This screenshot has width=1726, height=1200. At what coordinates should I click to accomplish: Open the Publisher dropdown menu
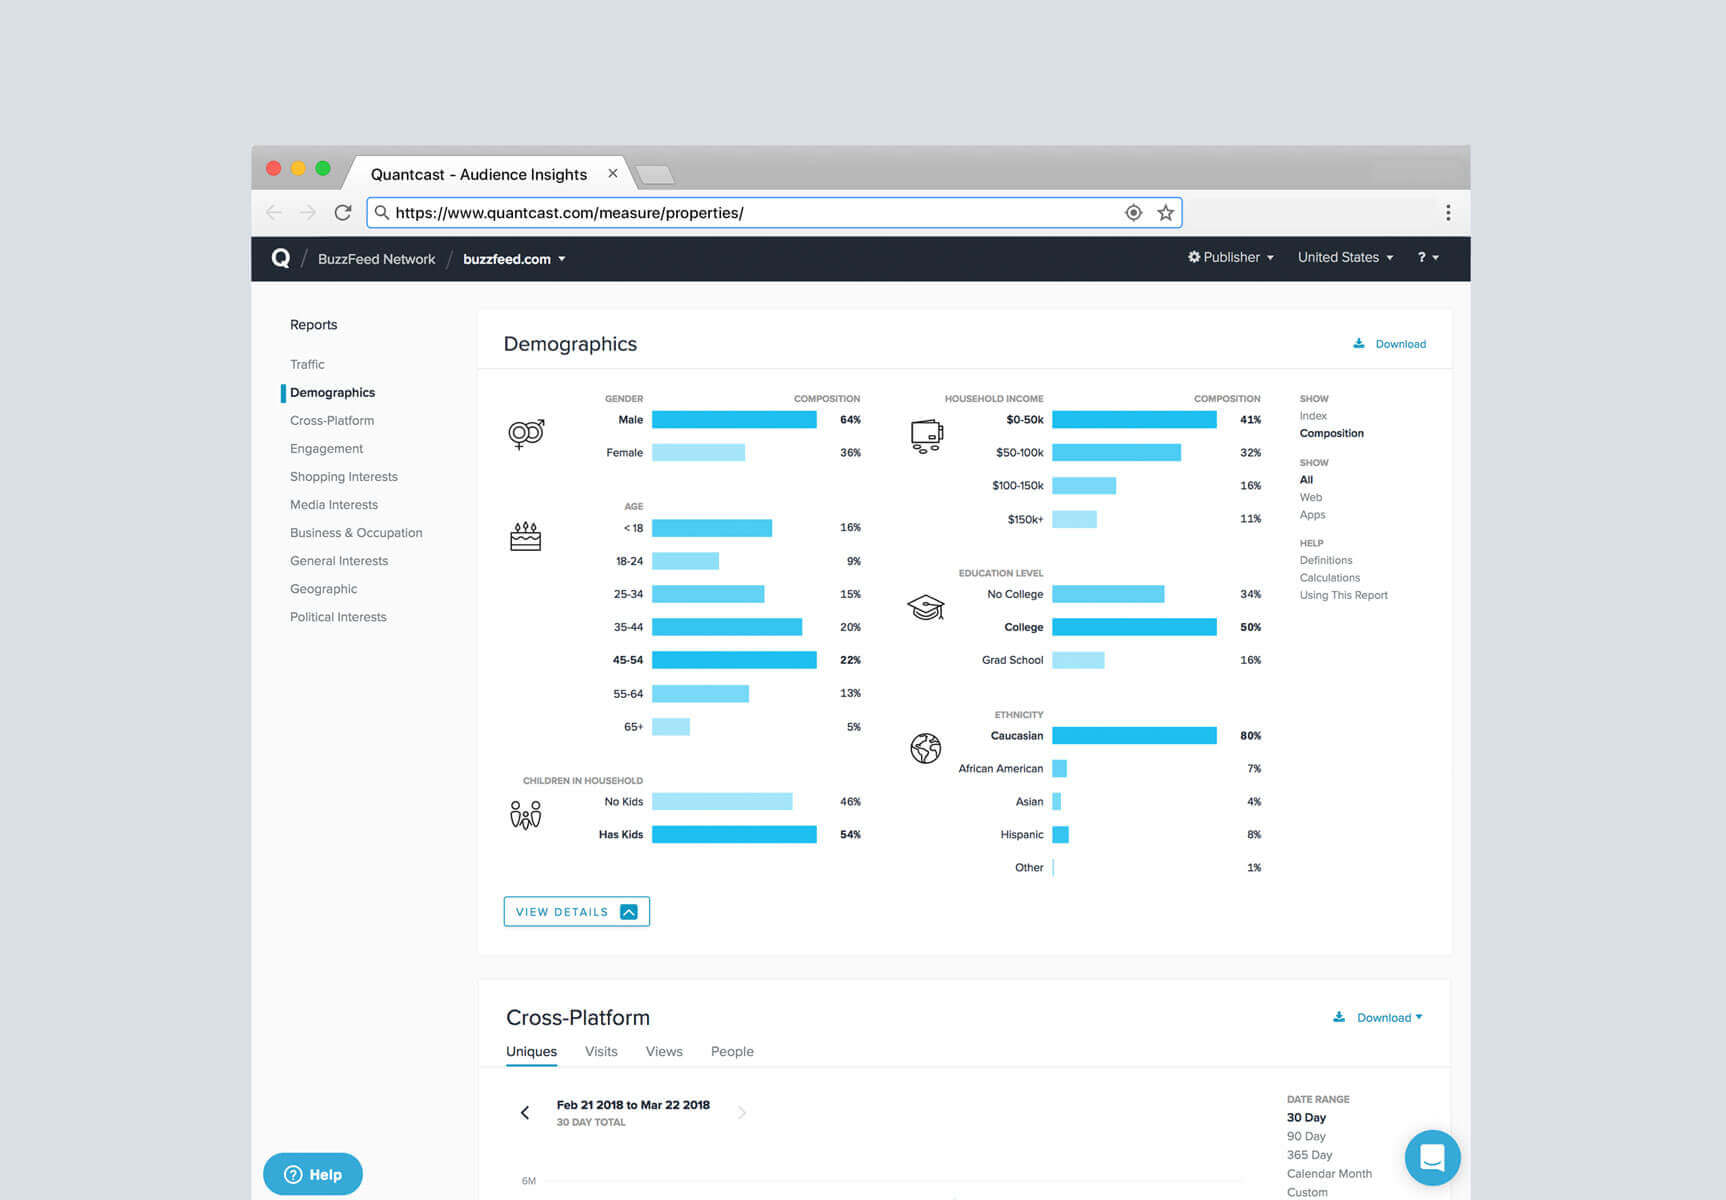[x=1231, y=257]
